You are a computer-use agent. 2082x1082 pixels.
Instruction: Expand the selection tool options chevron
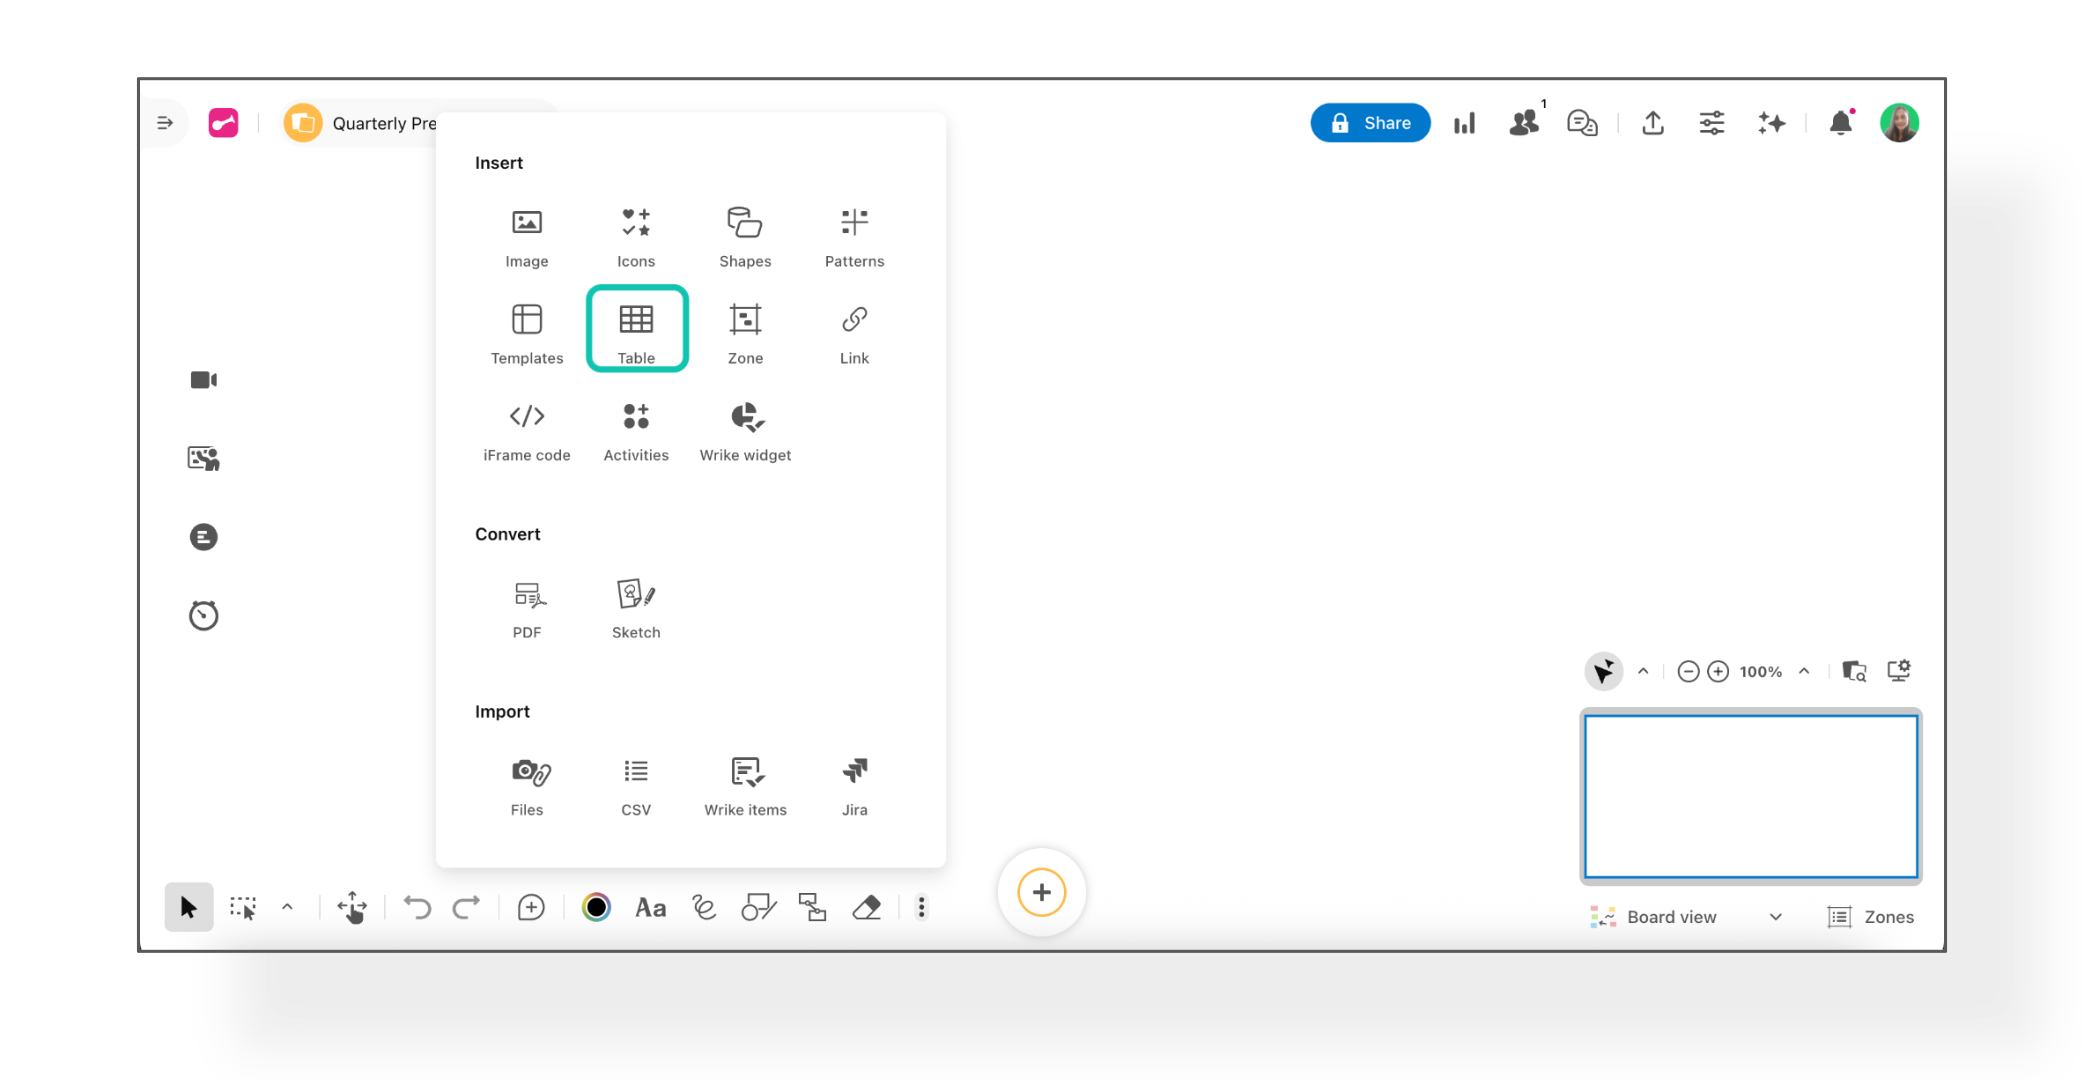point(287,907)
